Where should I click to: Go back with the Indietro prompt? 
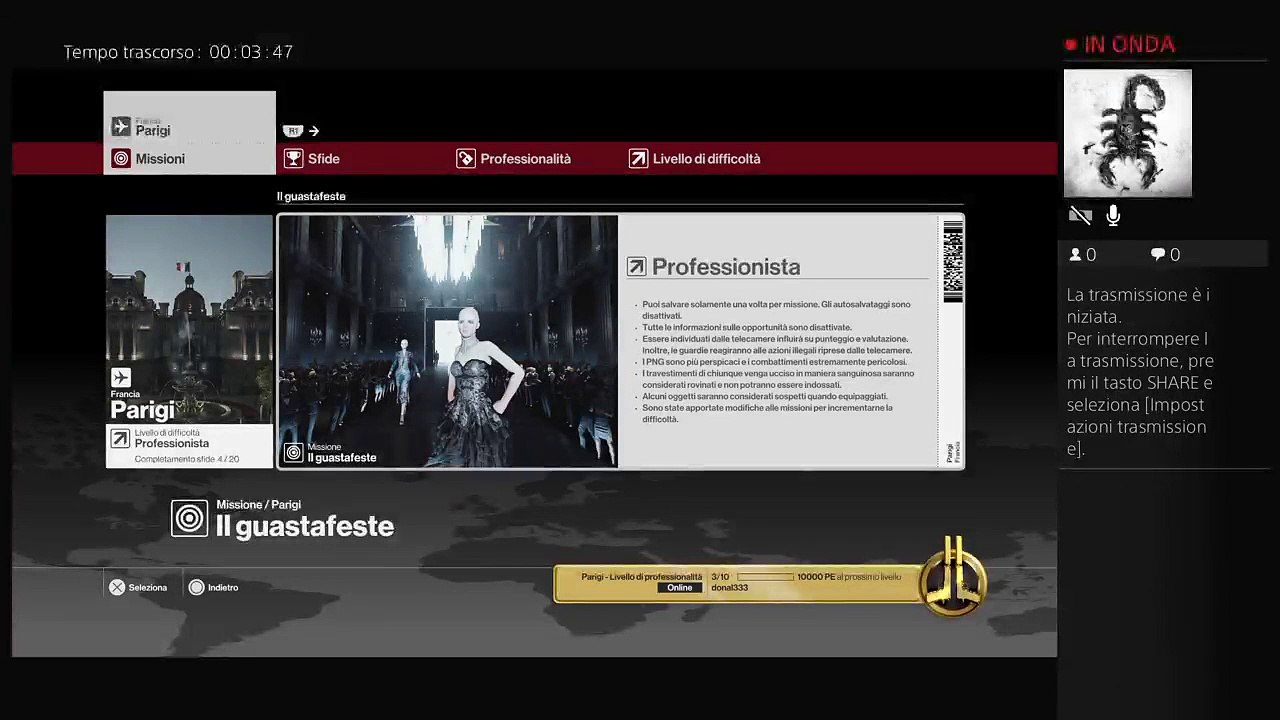[213, 588]
